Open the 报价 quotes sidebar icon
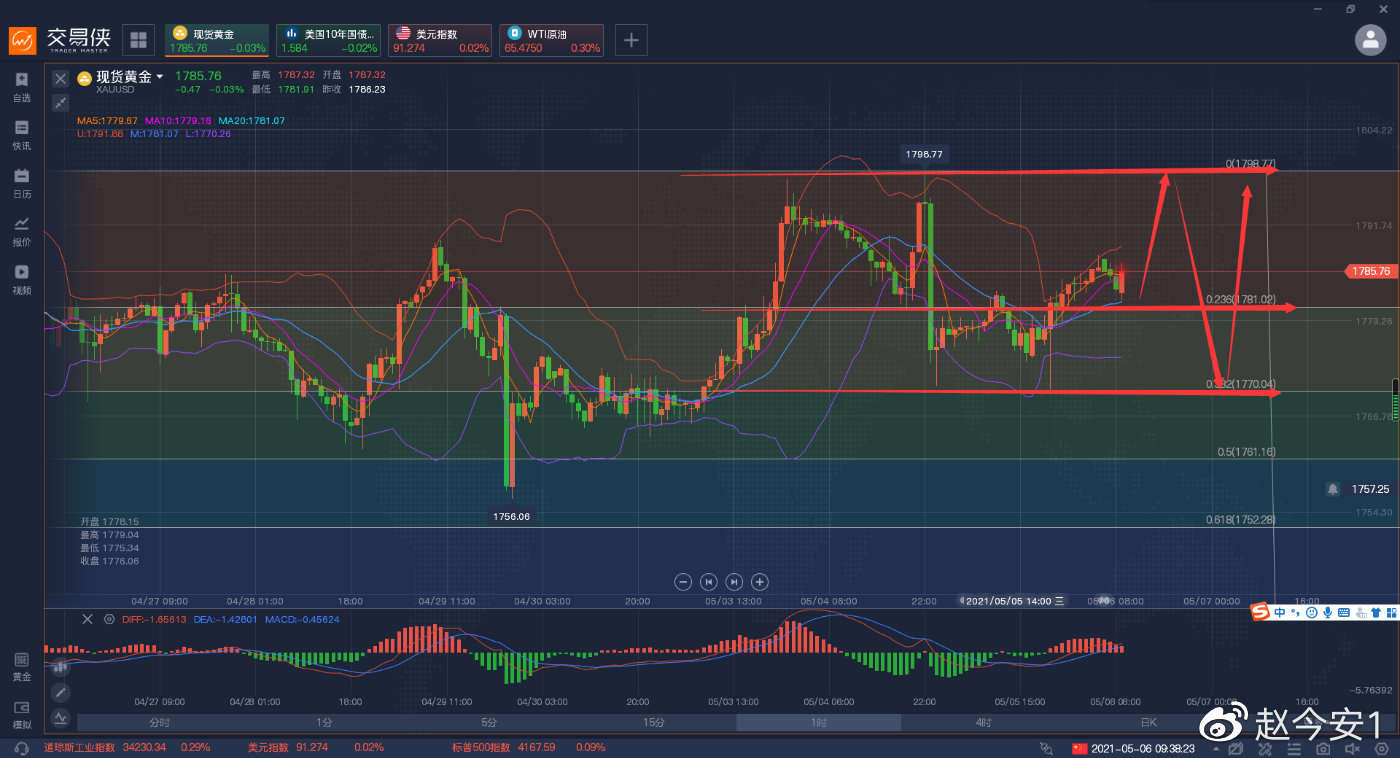The height and width of the screenshot is (758, 1400). [21, 231]
